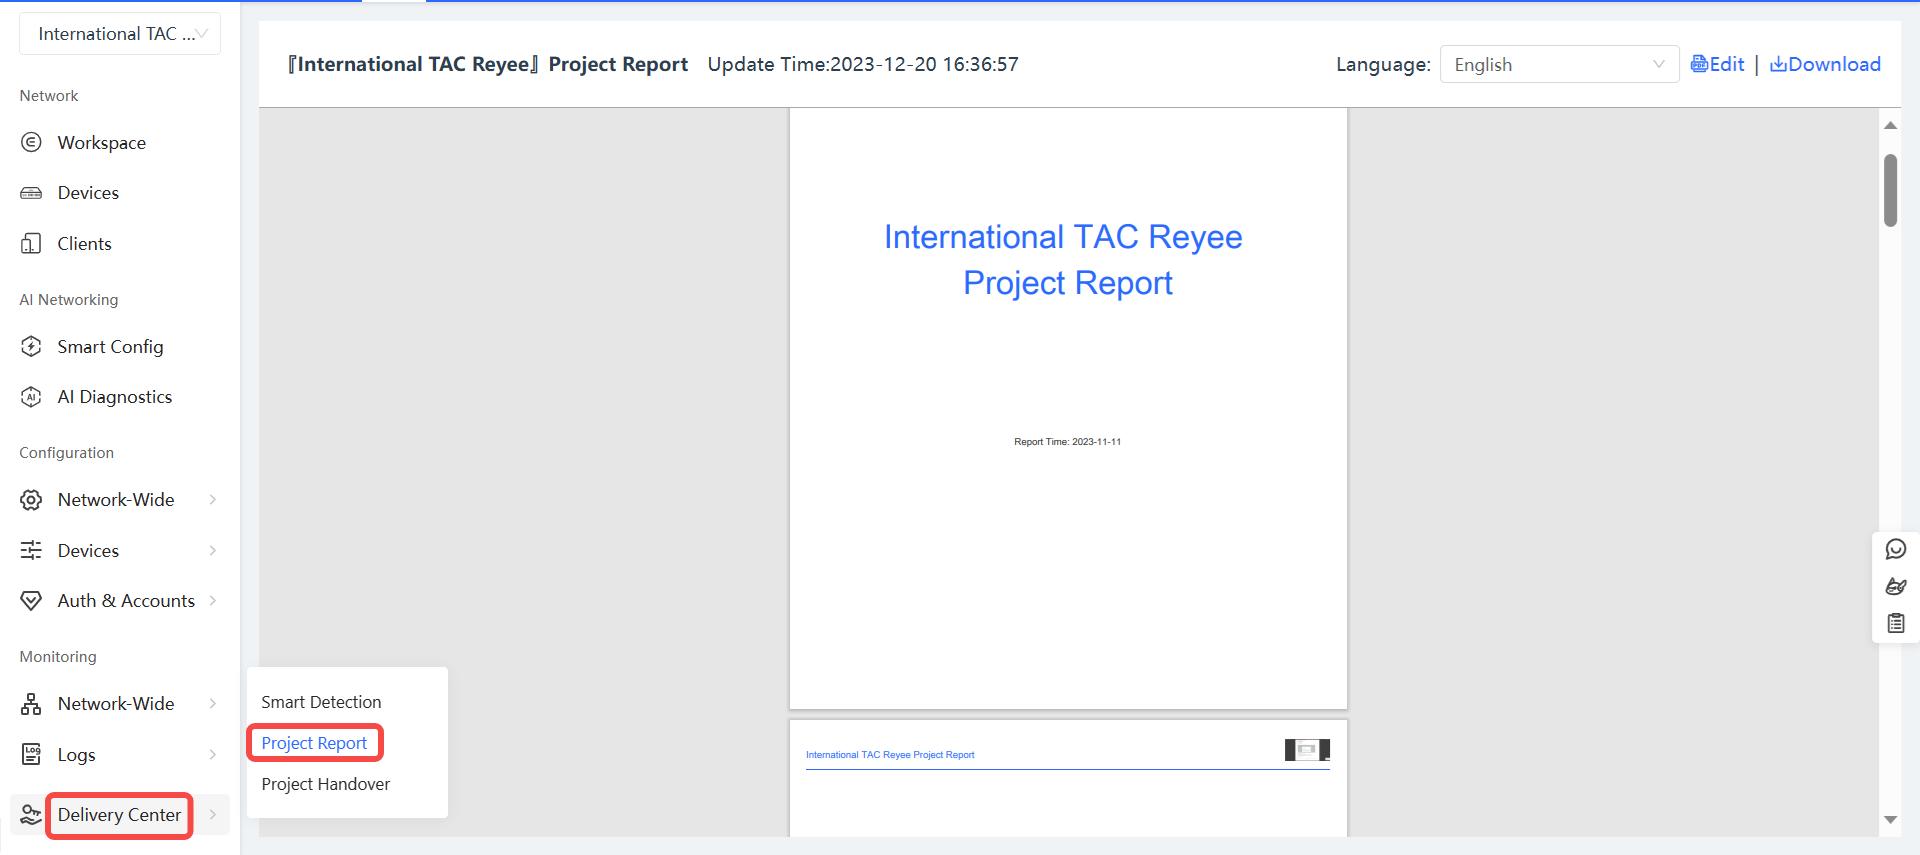Click the Clients icon in sidebar
Screen dimensions: 1920x855
pyautogui.click(x=31, y=244)
